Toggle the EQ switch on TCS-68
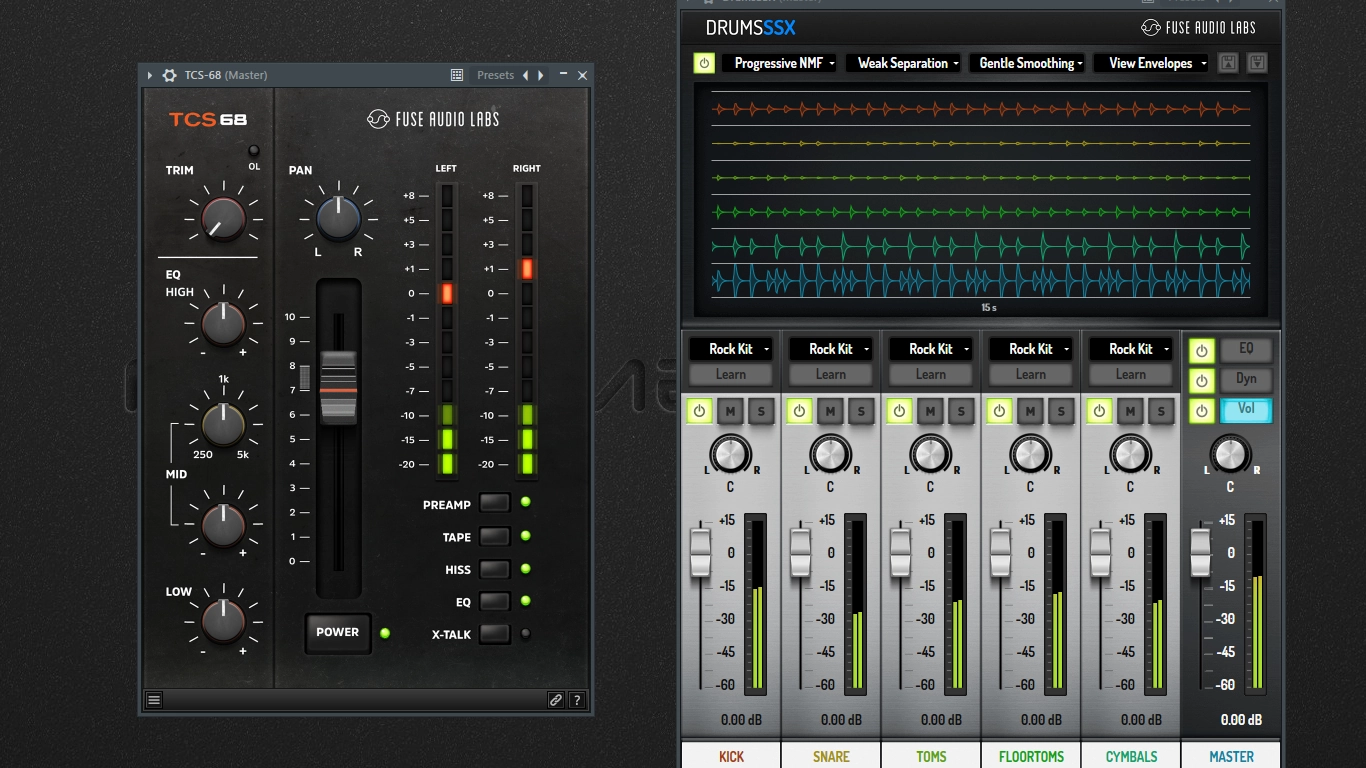Image resolution: width=1366 pixels, height=768 pixels. pos(494,601)
